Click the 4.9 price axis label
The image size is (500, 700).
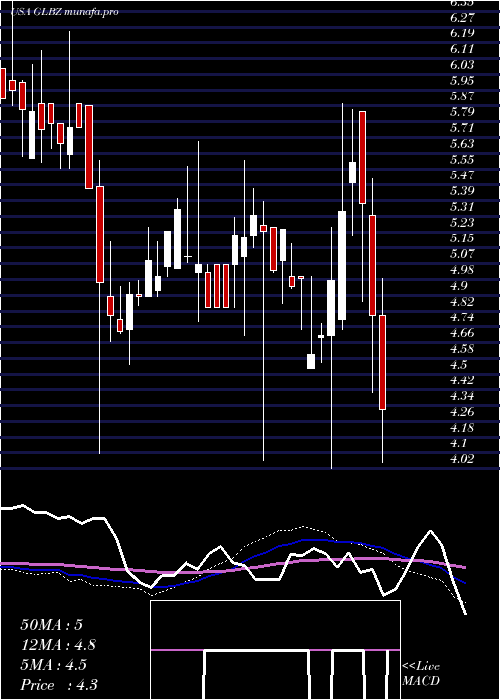click(x=458, y=286)
